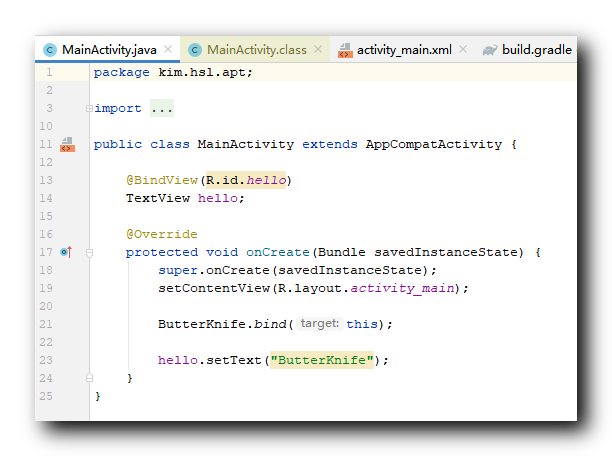
Task: Click the fold end marker on line 24
Action: [x=89, y=378]
